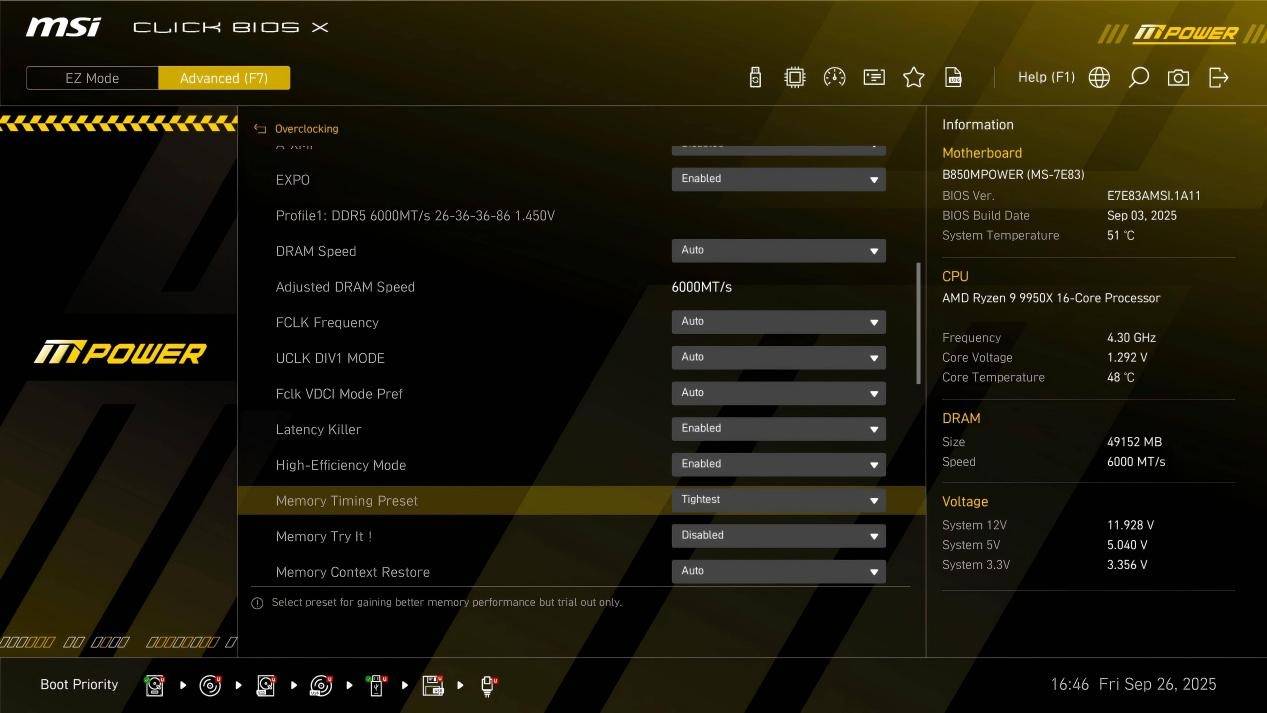Switch to EZ Mode
1267x713 pixels.
click(92, 78)
